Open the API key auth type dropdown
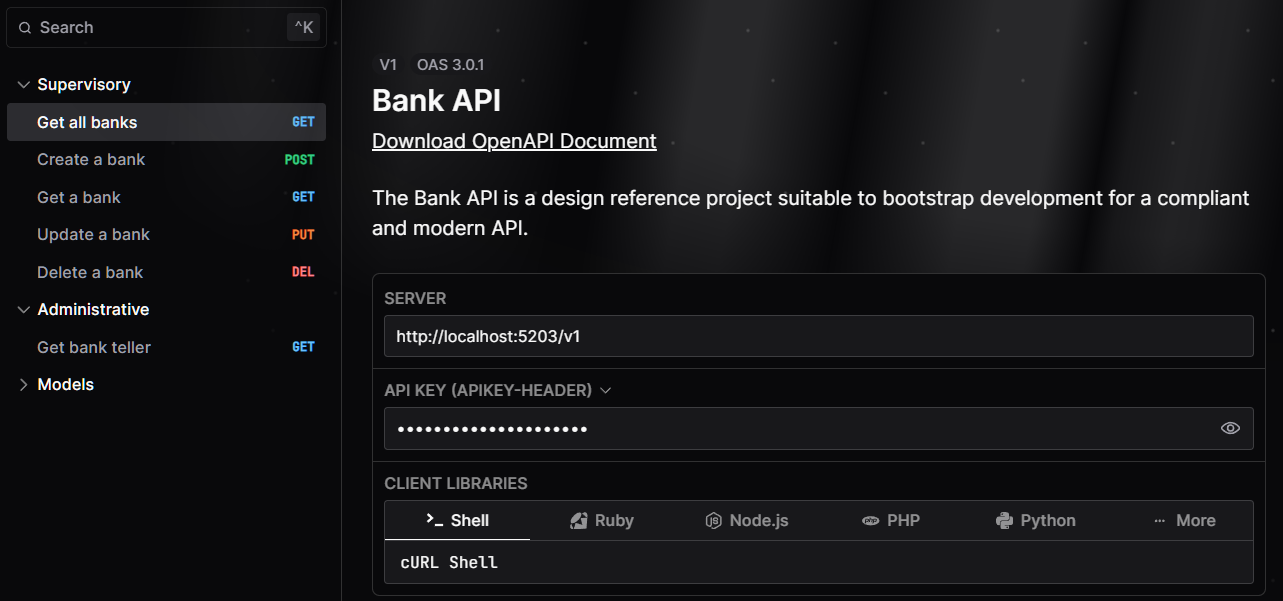Screen dimensions: 1283x601 tap(498, 390)
